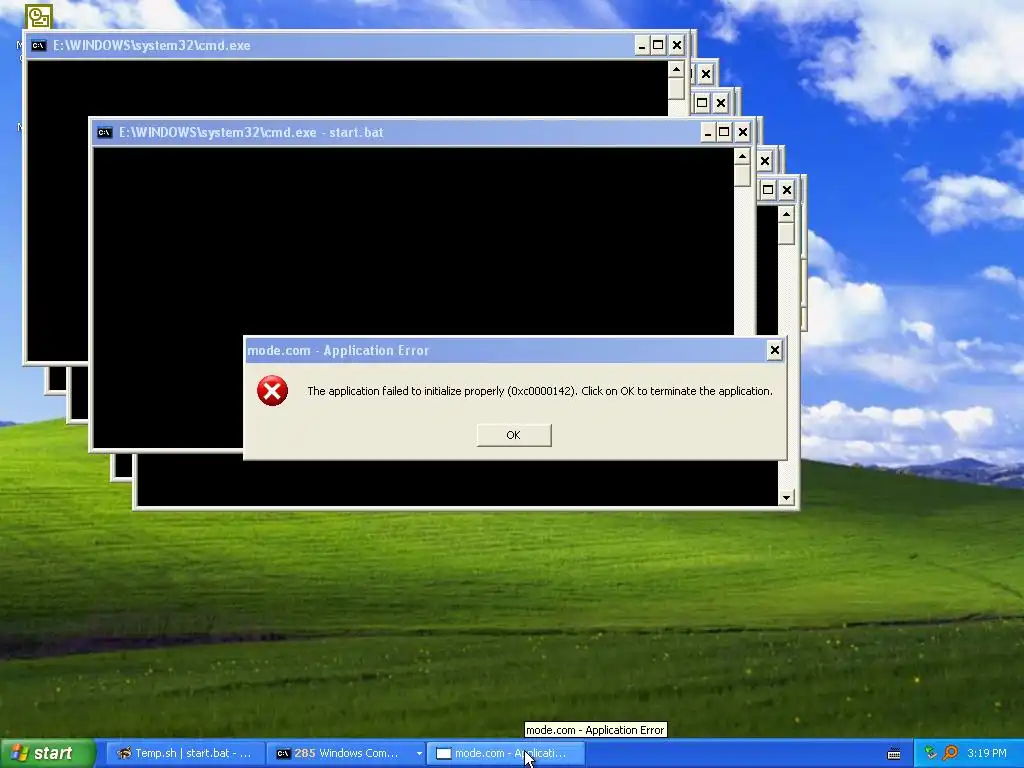This screenshot has width=1024, height=768.
Task: Switch to Temp.sh | start.bat taskbar item
Action: (x=185, y=754)
